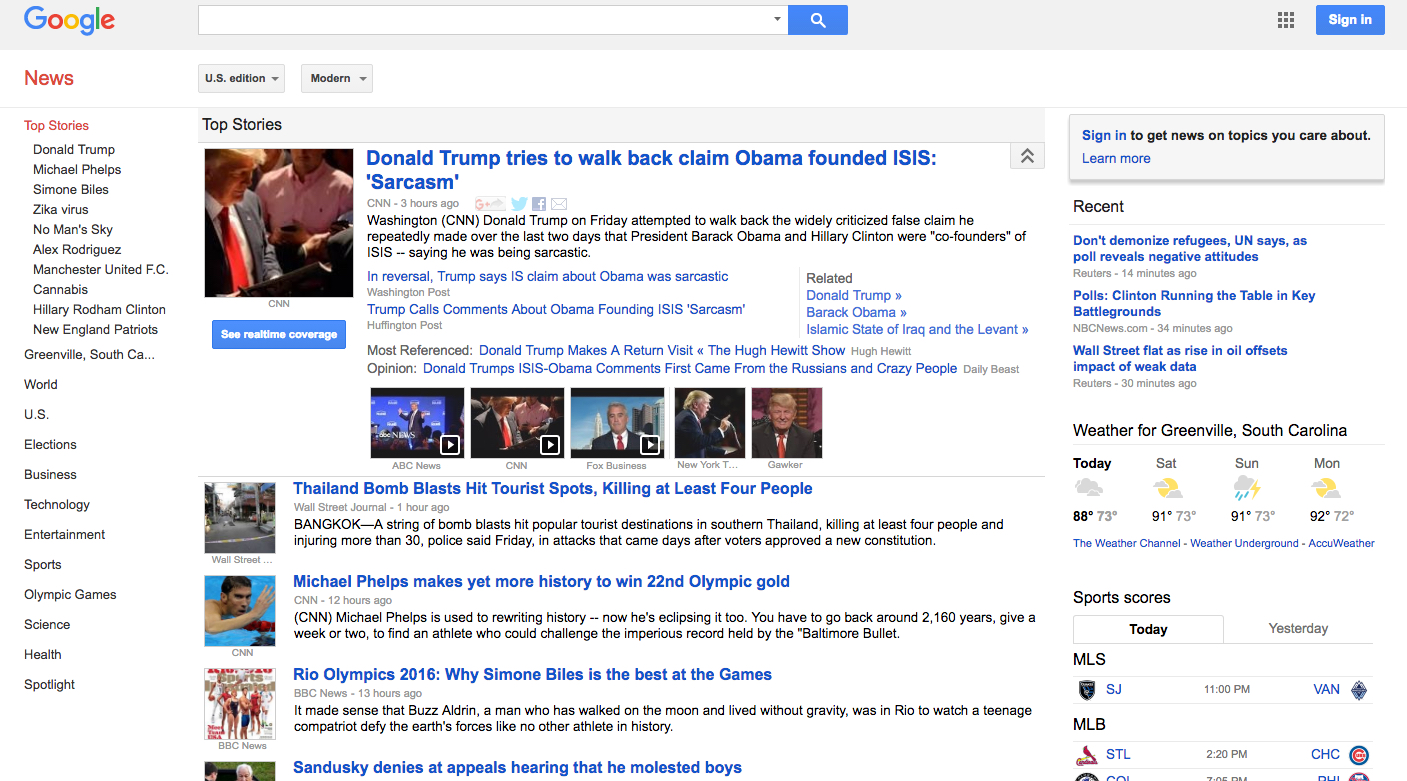Click the AccuWeather link
The width and height of the screenshot is (1407, 781).
(x=1342, y=543)
